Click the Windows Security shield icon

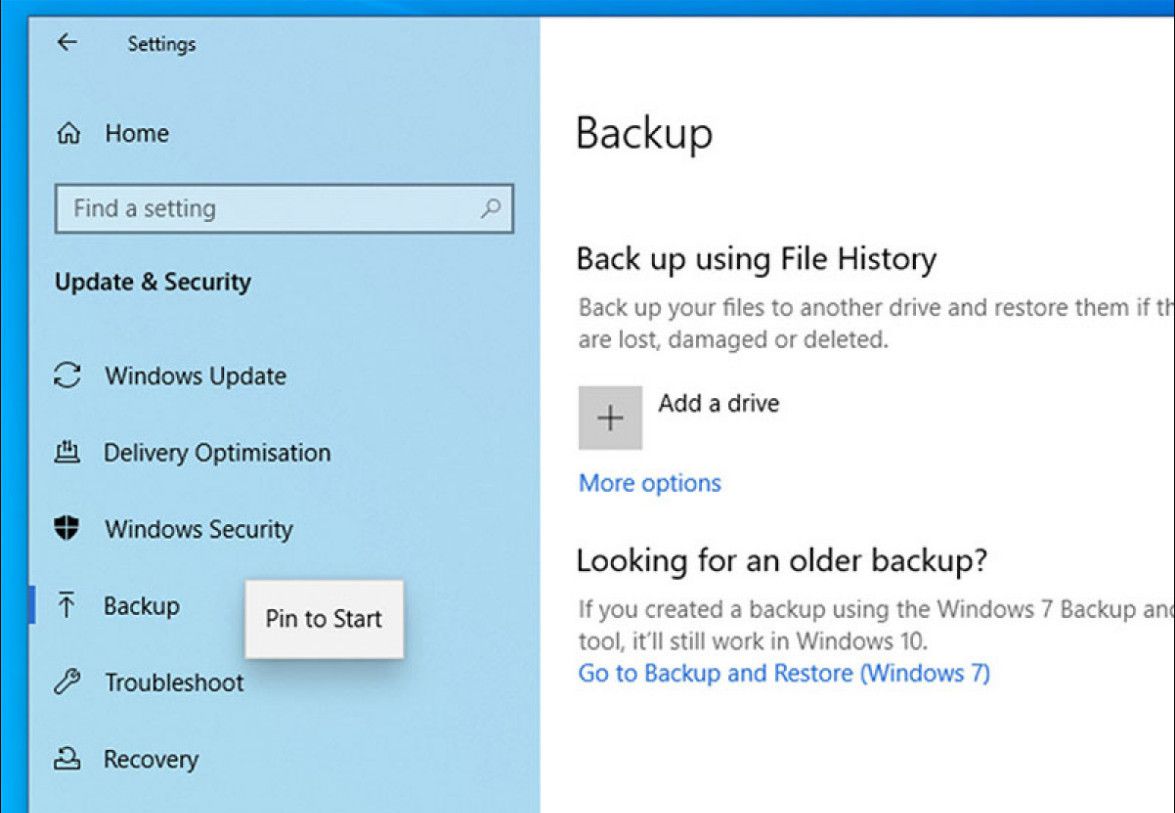[x=67, y=528]
